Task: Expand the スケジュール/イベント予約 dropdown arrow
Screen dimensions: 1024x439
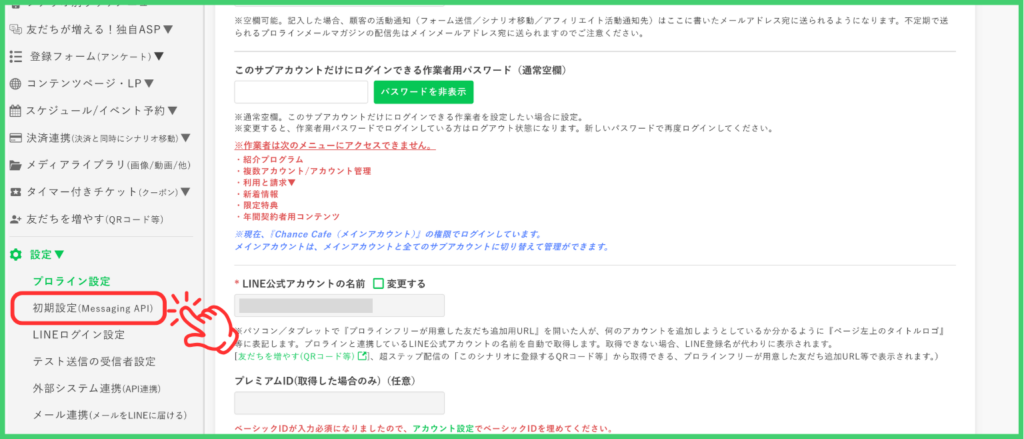Action: point(173,111)
